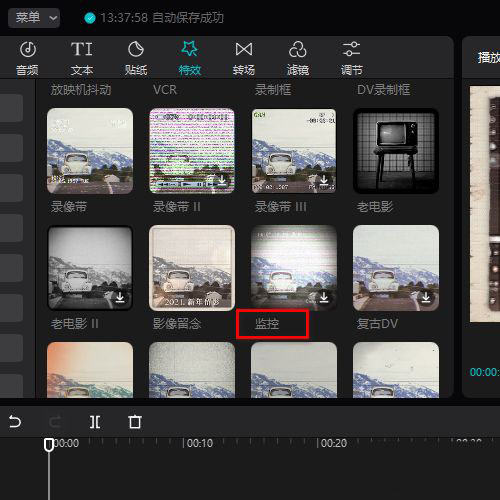Click the 监控 effect label
The width and height of the screenshot is (500, 500).
point(267,324)
